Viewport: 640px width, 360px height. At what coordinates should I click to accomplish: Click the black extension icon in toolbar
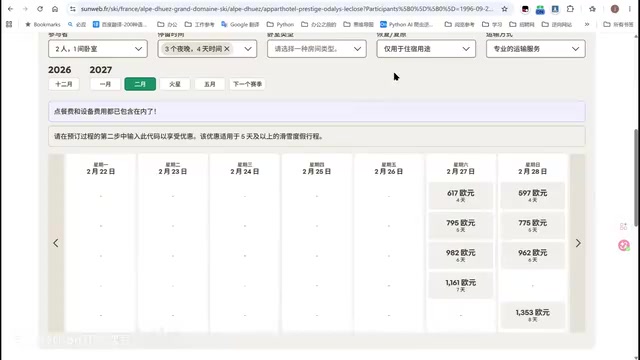(x=525, y=9)
